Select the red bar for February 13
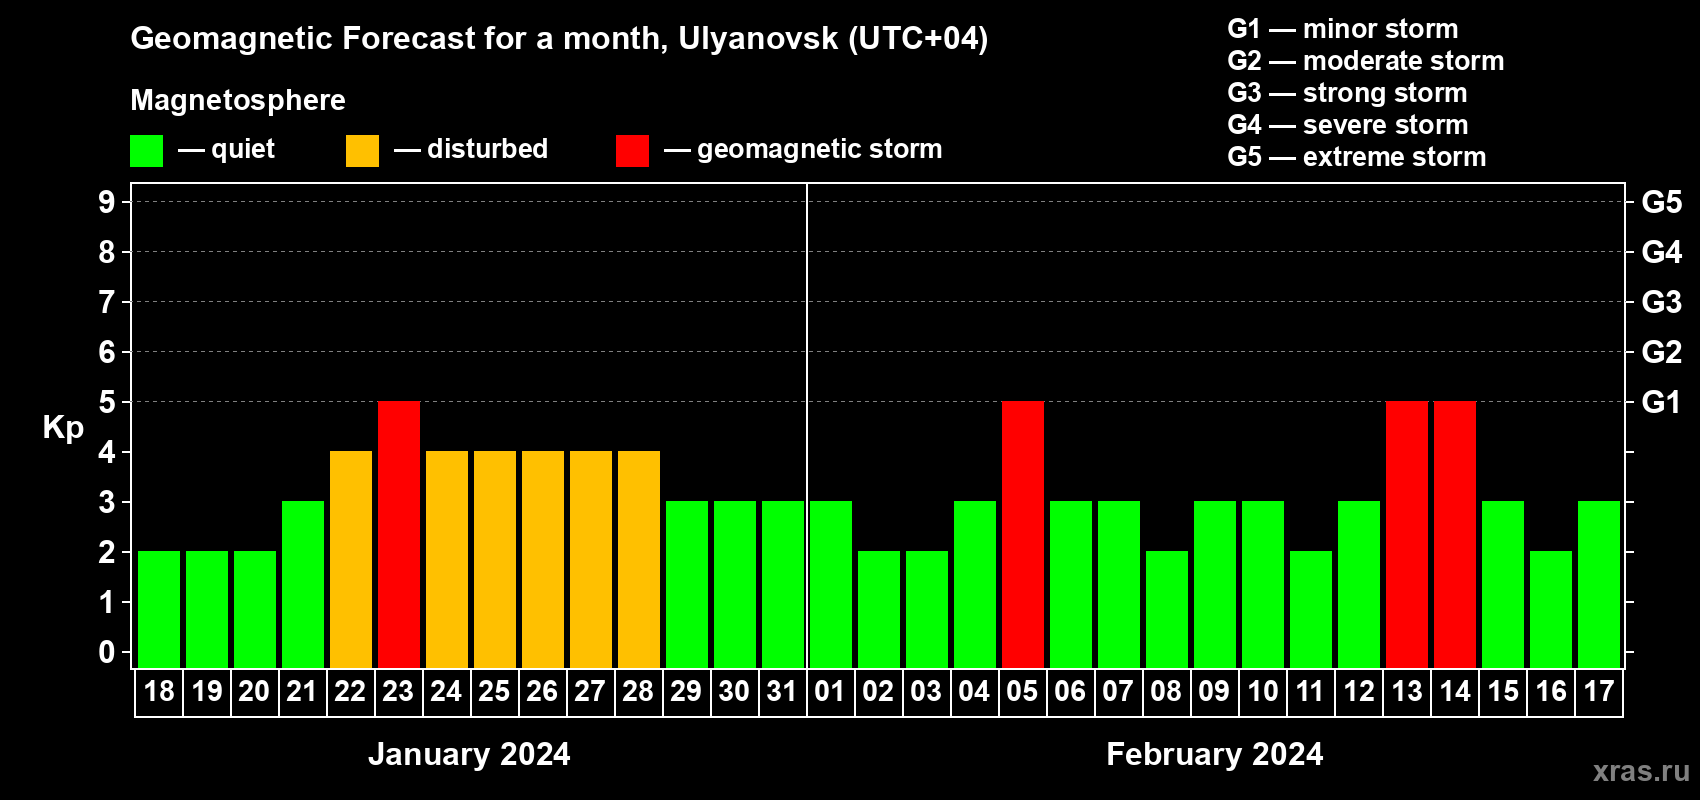This screenshot has width=1700, height=800. pyautogui.click(x=1407, y=534)
